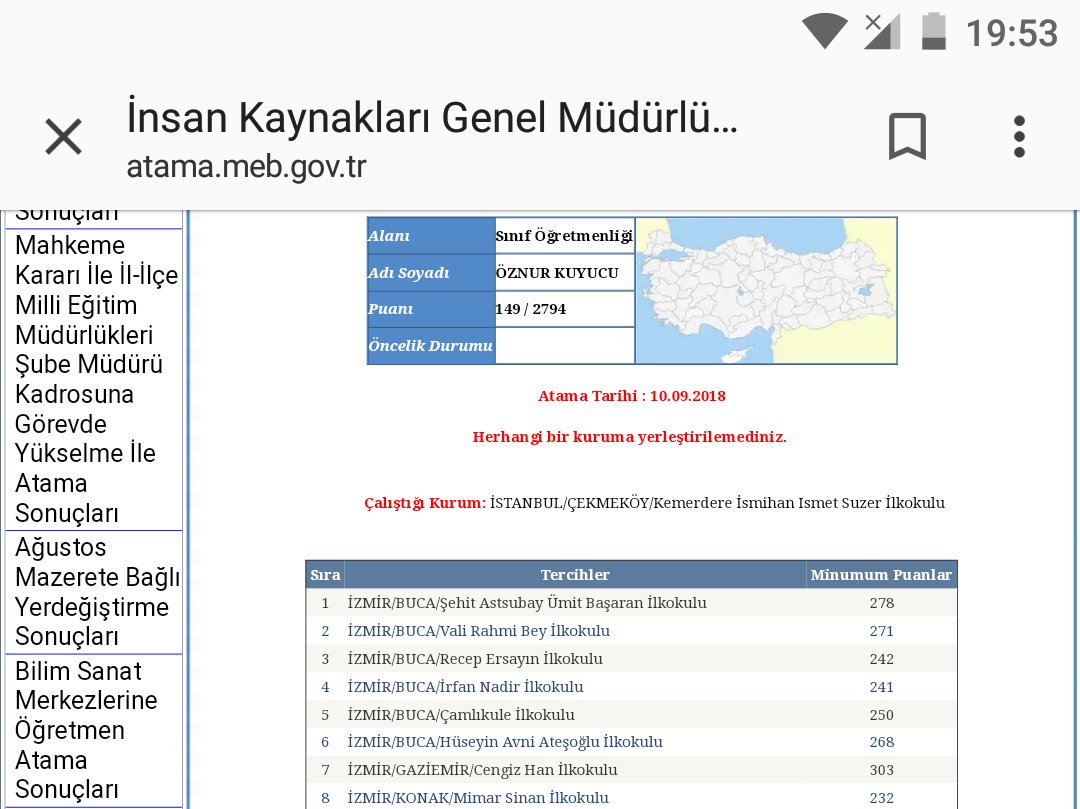Click minimum score 241

click(x=882, y=686)
